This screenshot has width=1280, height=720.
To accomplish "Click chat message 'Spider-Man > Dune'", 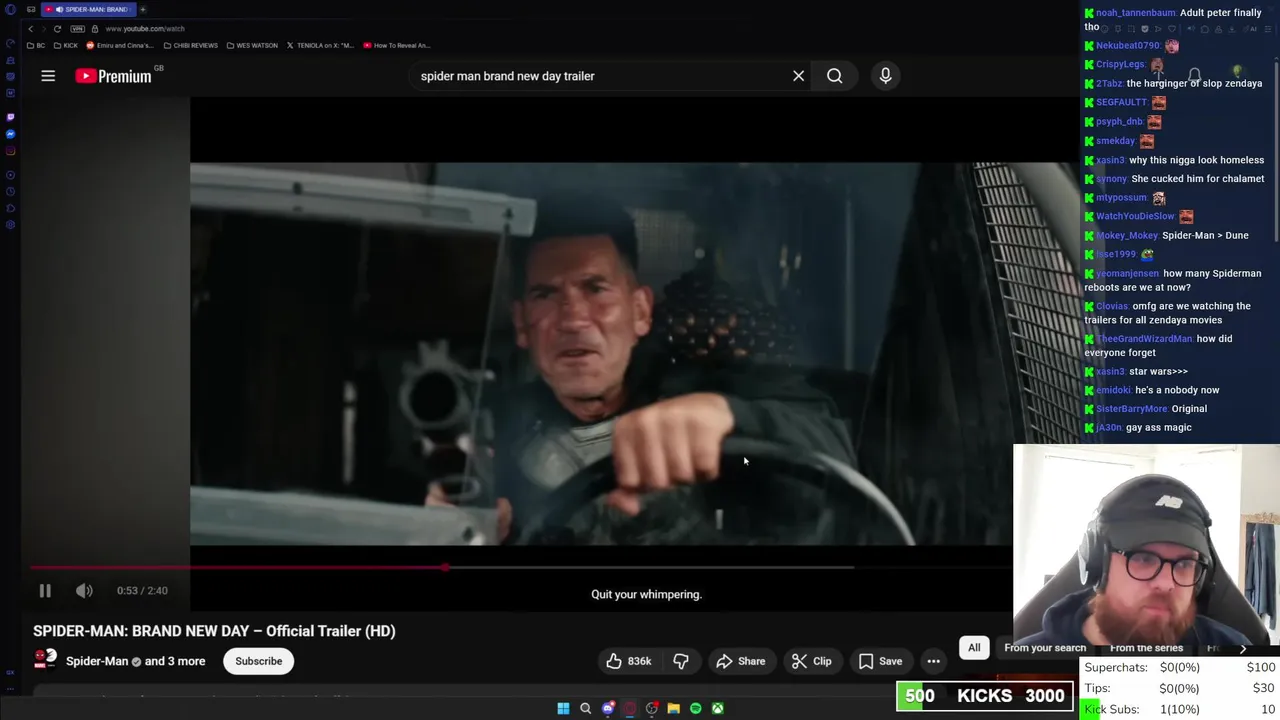I will point(1205,235).
